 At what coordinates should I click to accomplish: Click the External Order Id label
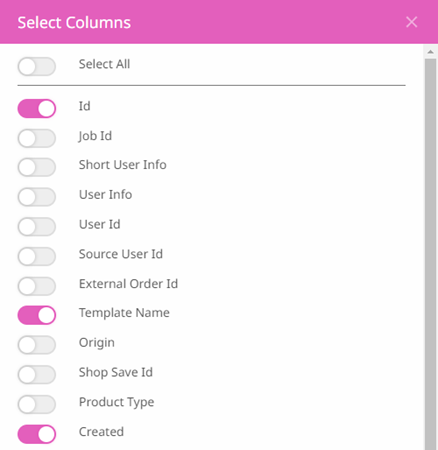(128, 284)
